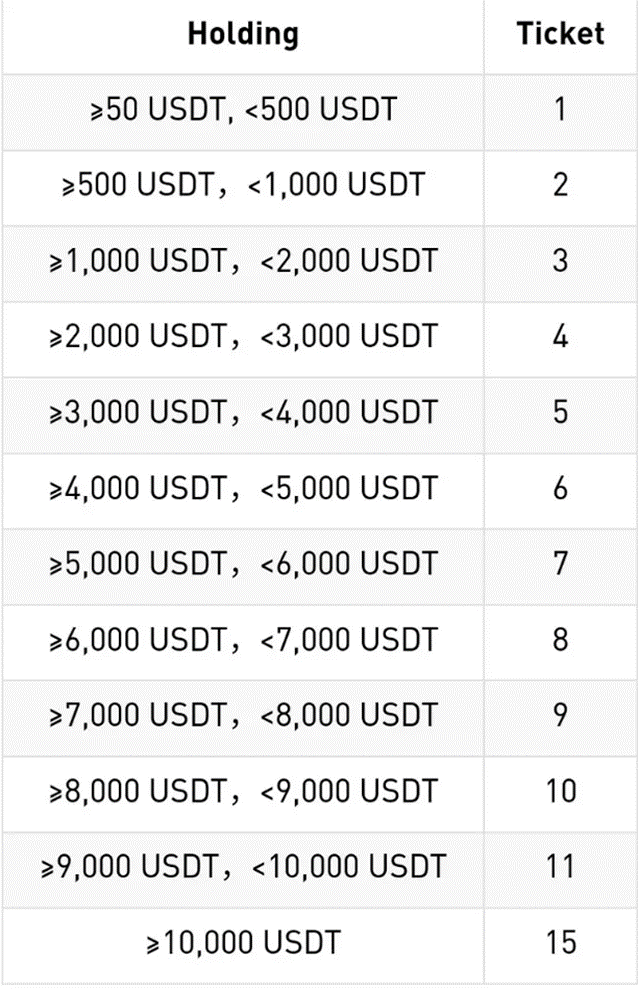Click the ticket value 10 cell
Screen dimensions: 638x989
point(560,791)
